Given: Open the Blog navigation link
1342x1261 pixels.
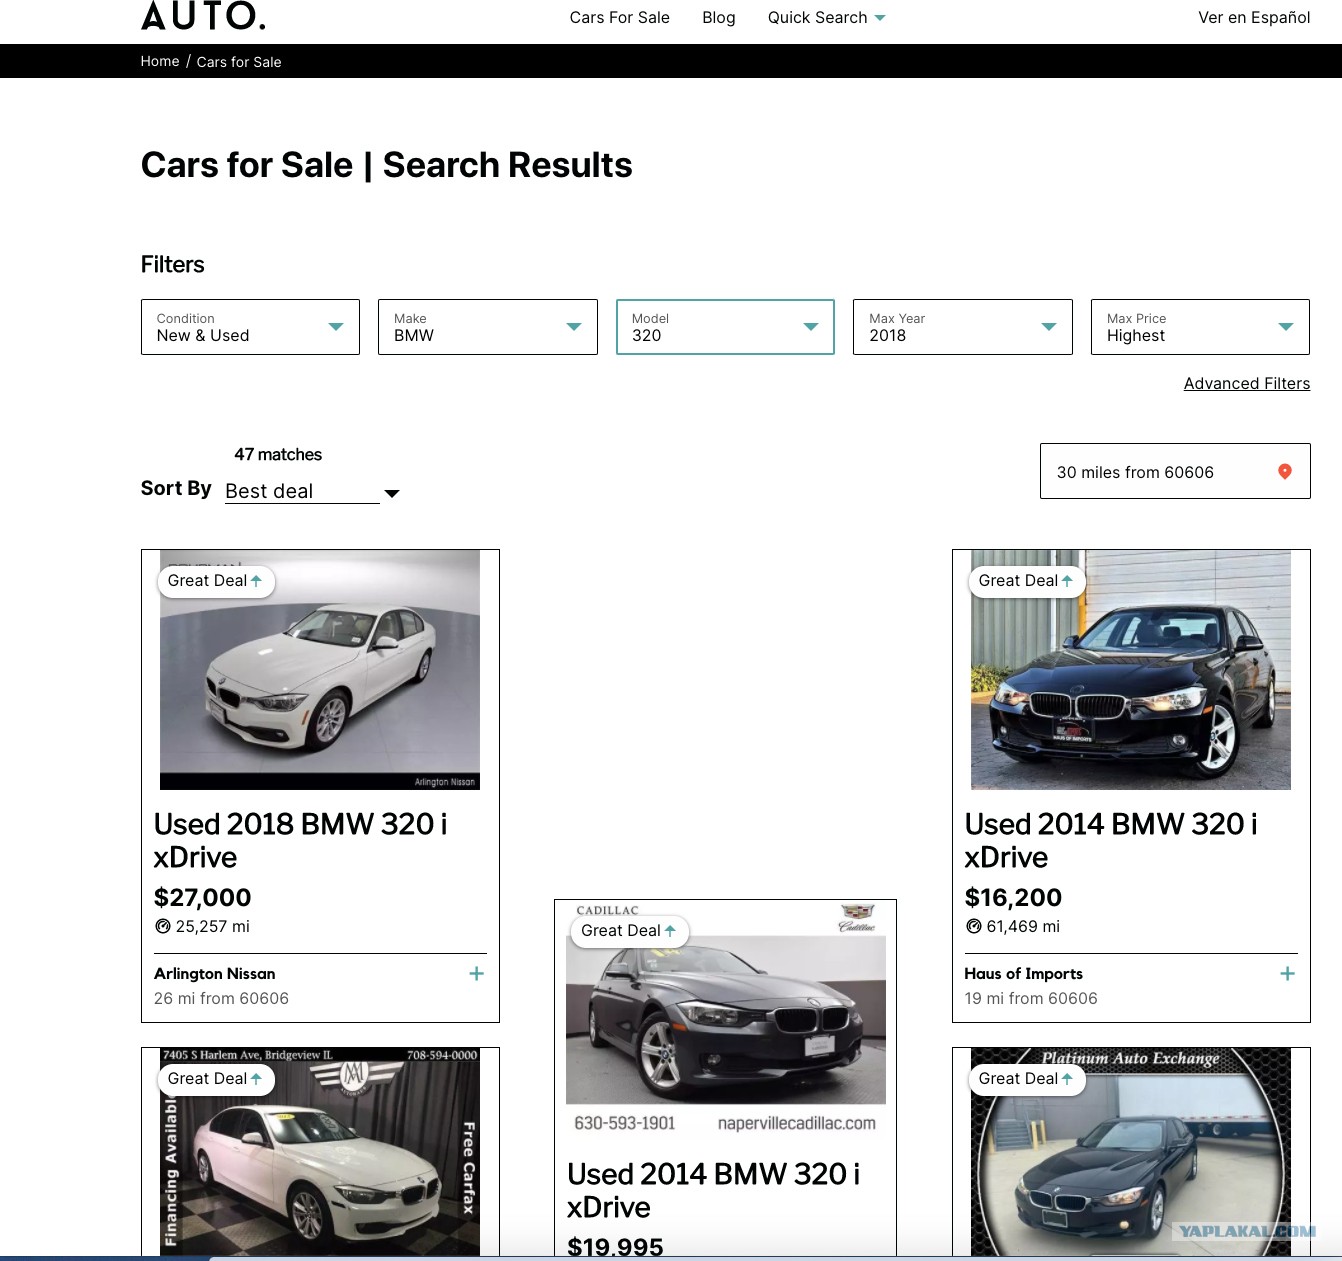Looking at the screenshot, I should pyautogui.click(x=719, y=17).
